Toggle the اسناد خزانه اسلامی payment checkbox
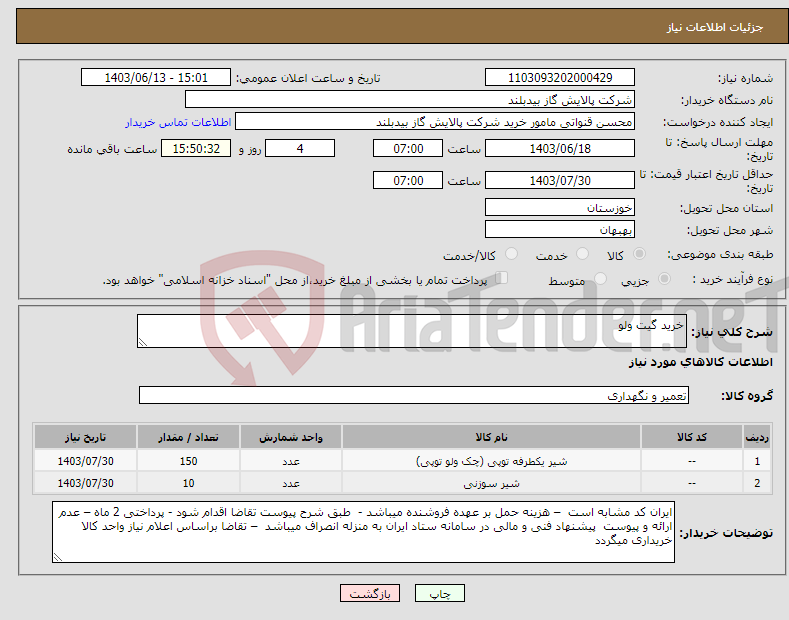 tap(502, 277)
